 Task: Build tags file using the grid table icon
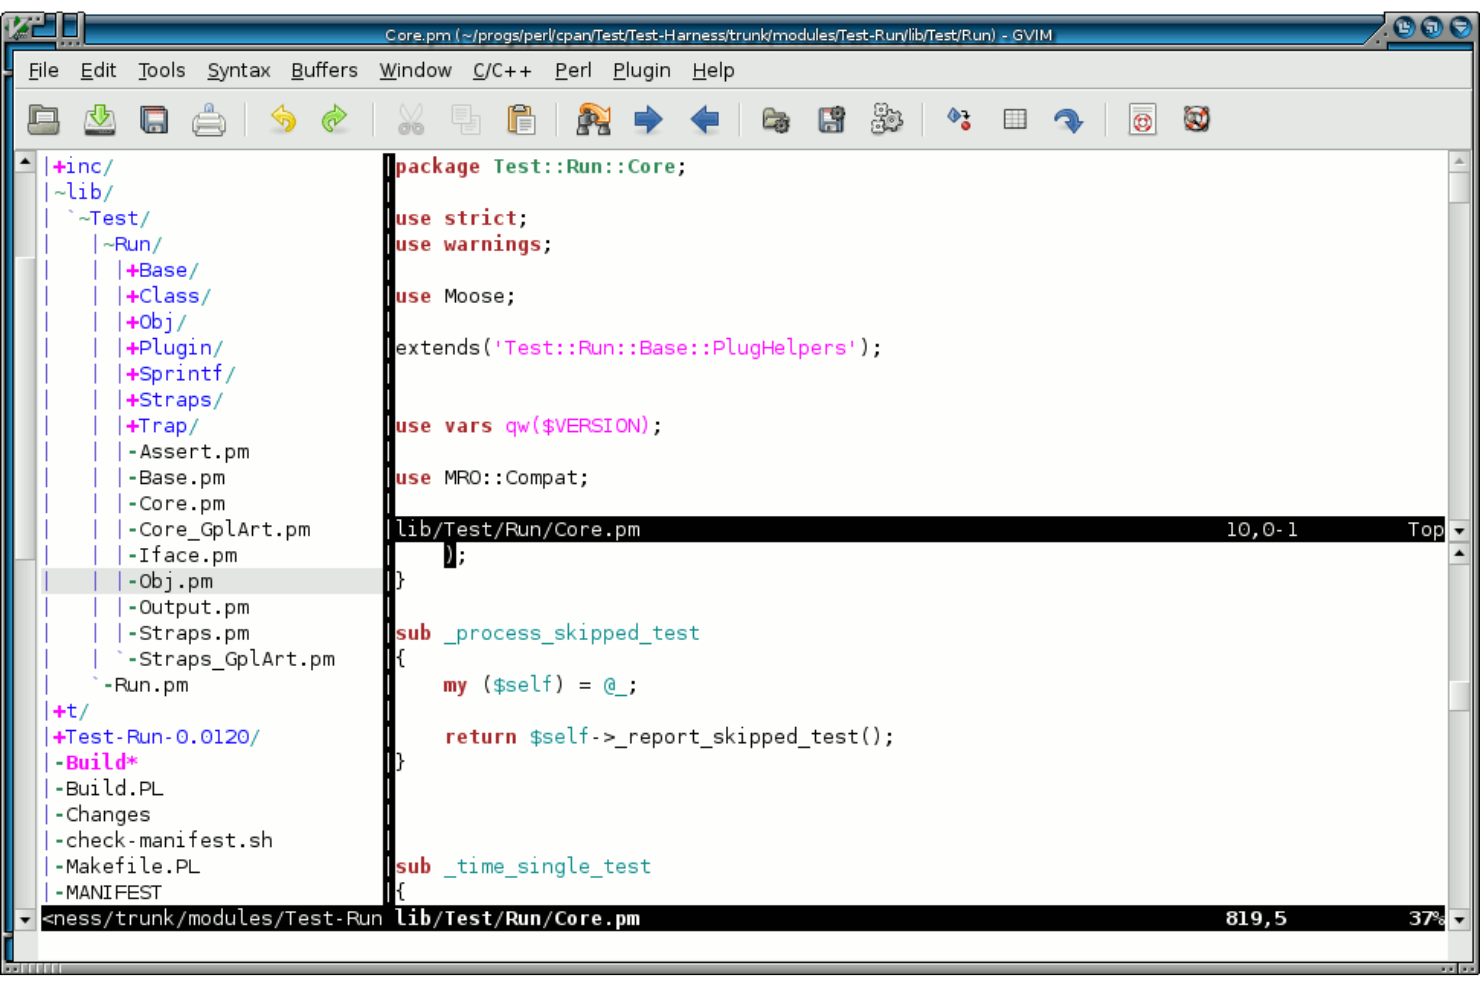(x=1015, y=119)
